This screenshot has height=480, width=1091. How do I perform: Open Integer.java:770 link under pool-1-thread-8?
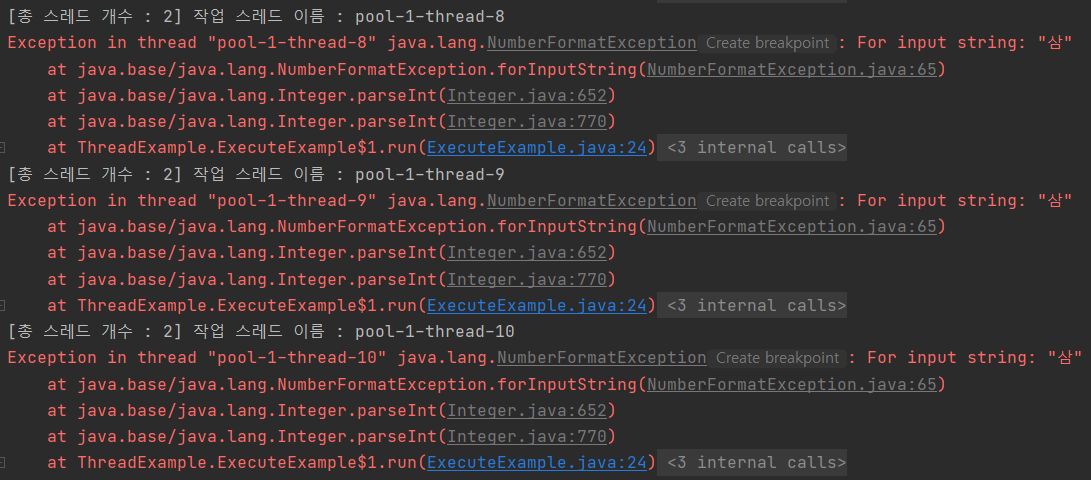pyautogui.click(x=527, y=122)
